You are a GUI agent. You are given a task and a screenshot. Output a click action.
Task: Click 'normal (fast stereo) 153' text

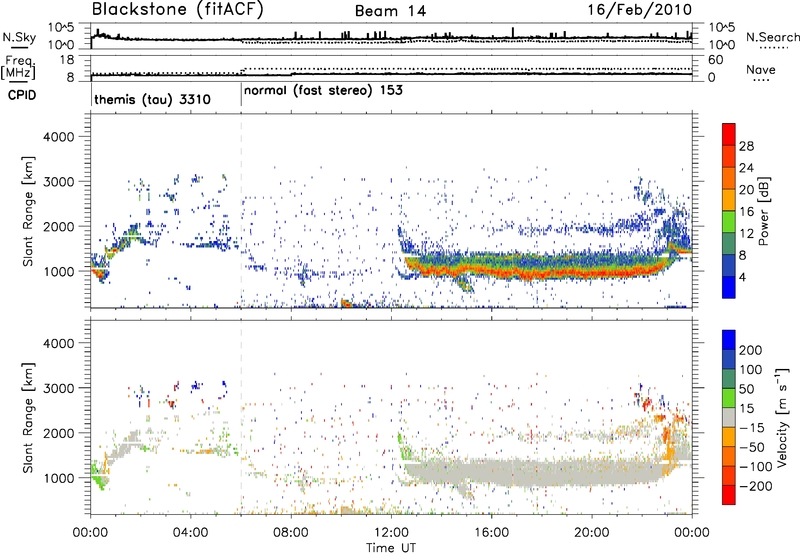(323, 90)
